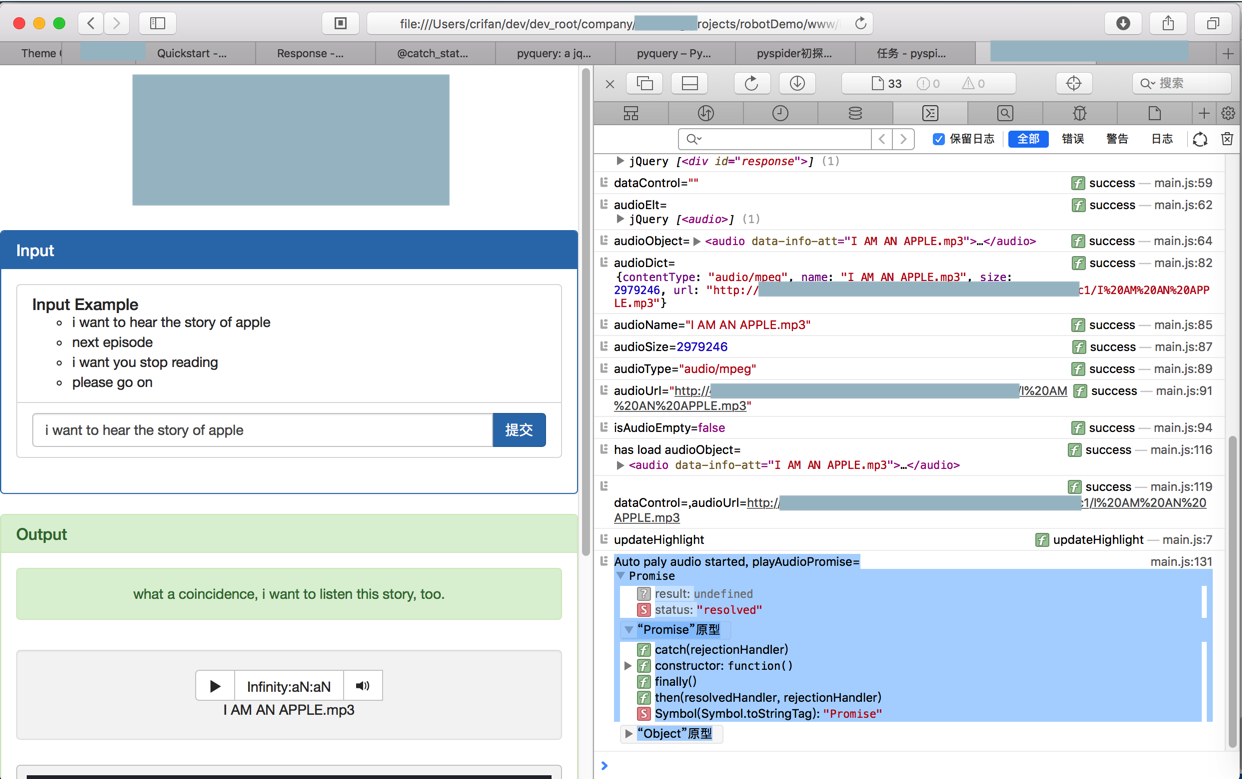Open the Debugger tab with bug icon
Image resolution: width=1242 pixels, height=779 pixels.
(x=1079, y=113)
